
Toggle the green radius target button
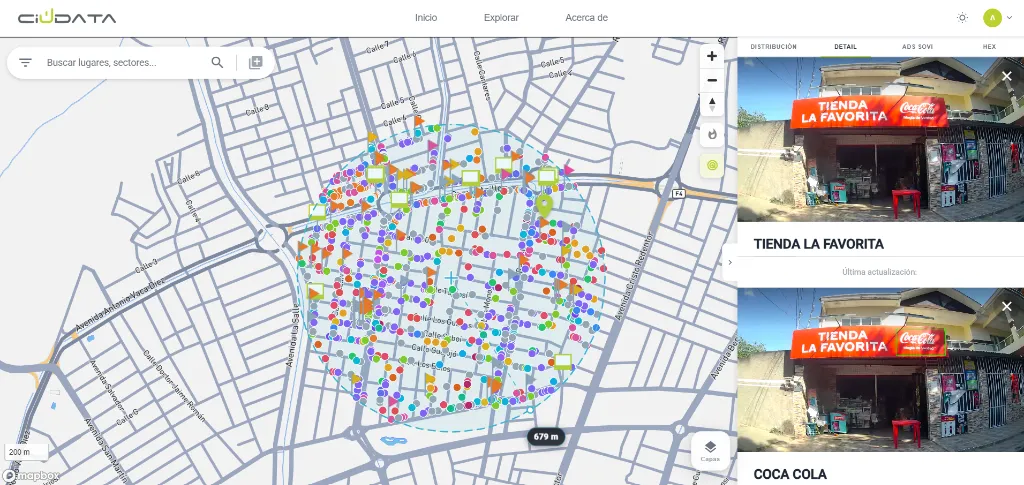tap(712, 166)
